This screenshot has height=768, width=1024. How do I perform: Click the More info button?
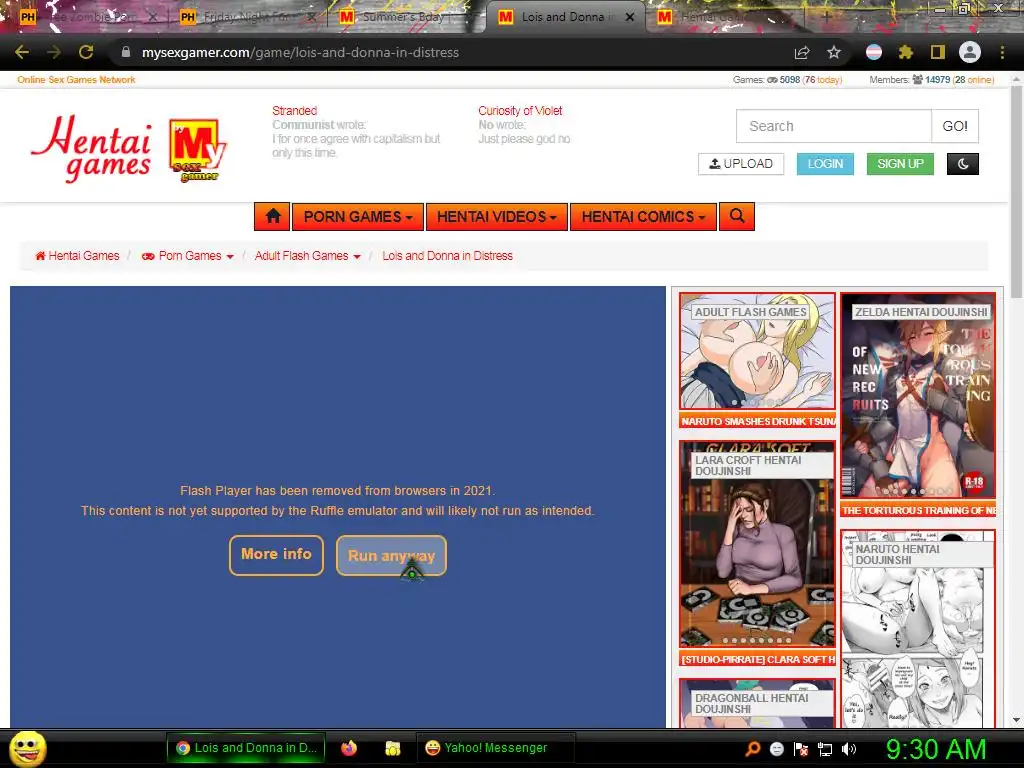coord(276,556)
